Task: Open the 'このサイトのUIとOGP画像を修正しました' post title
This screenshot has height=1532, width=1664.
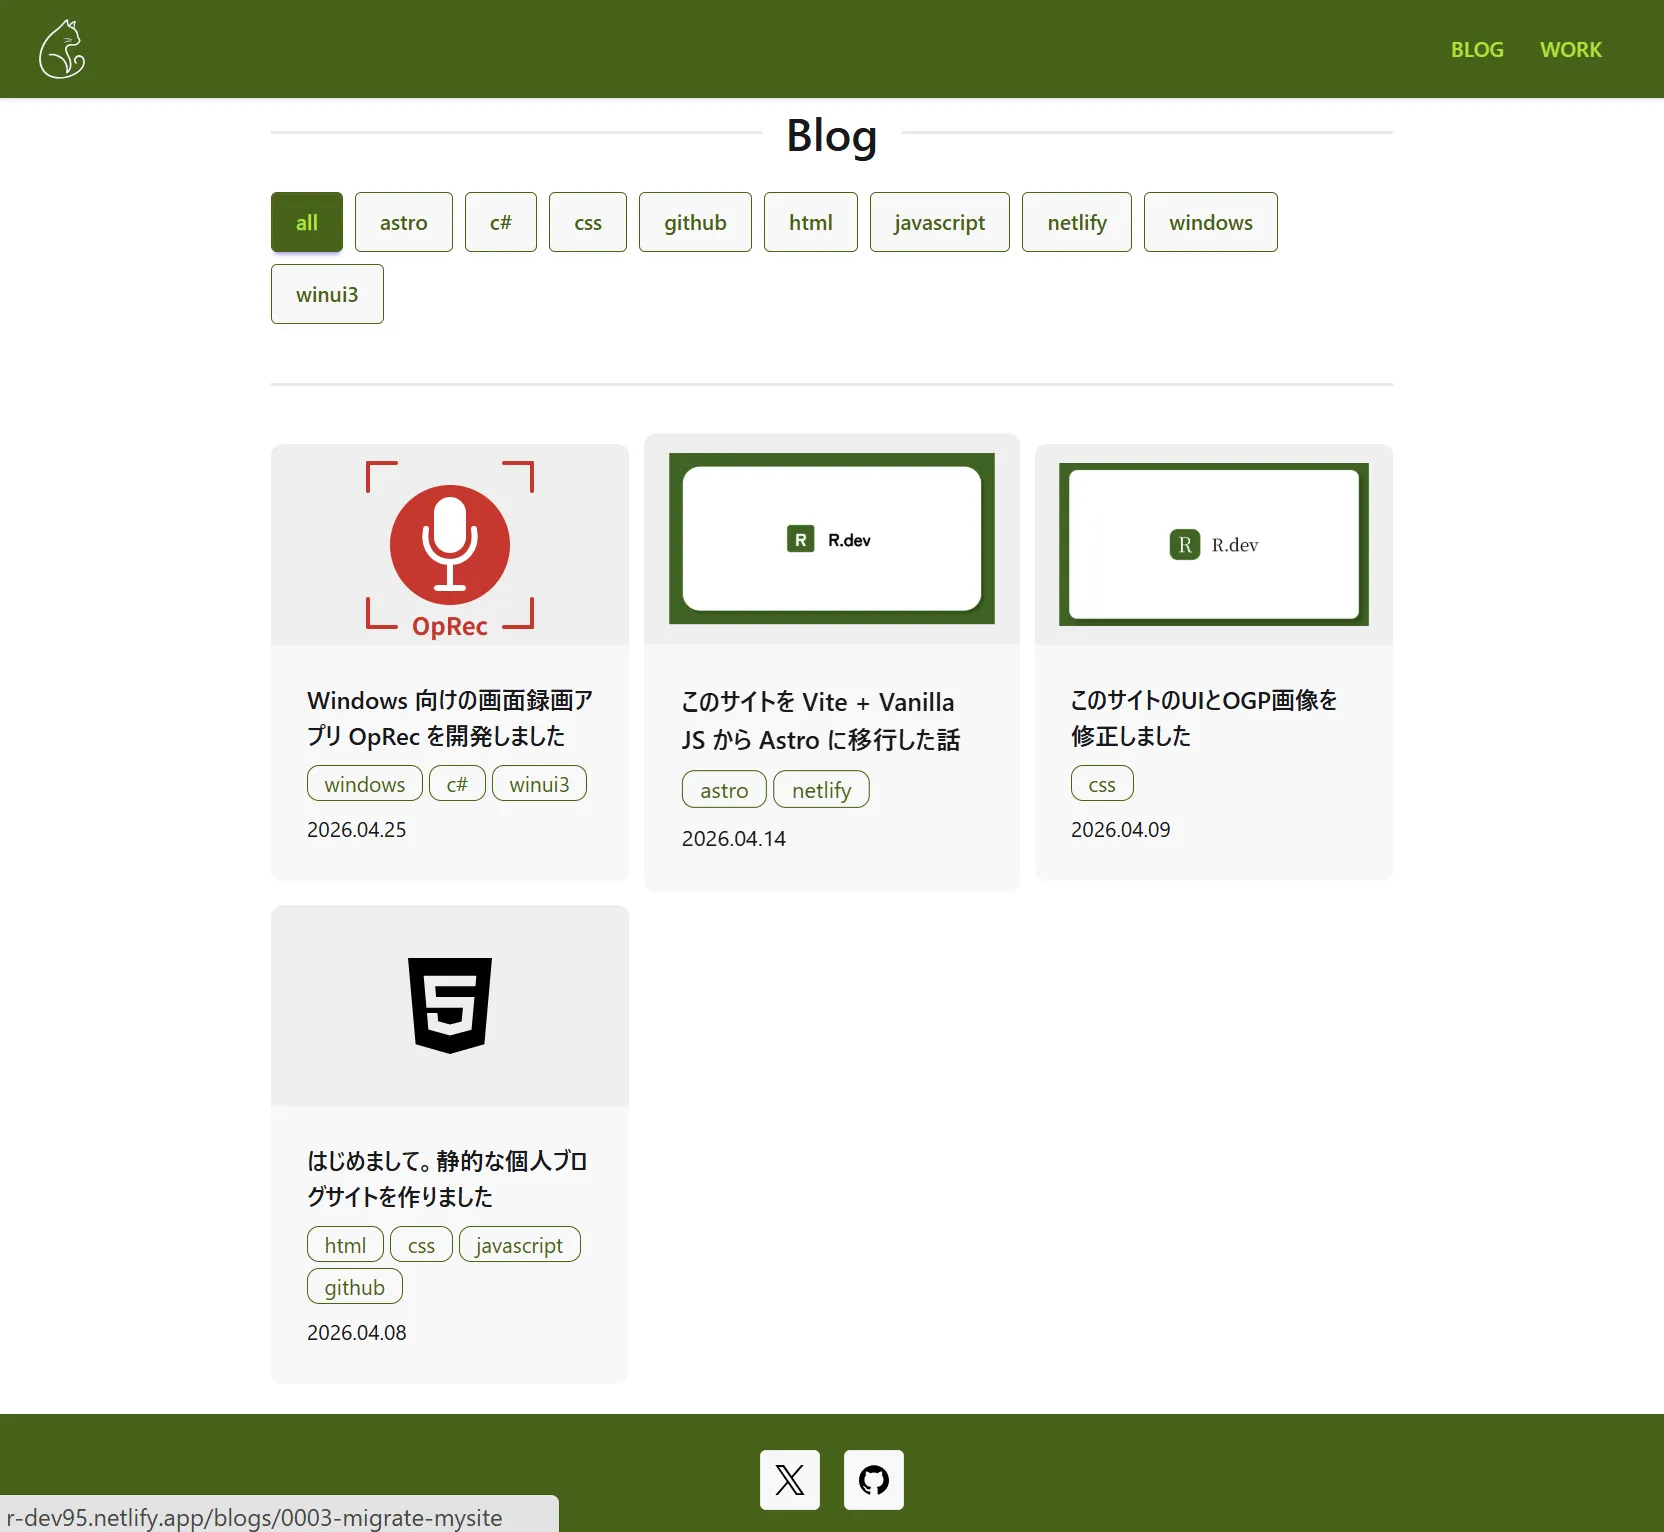Action: tap(1204, 718)
